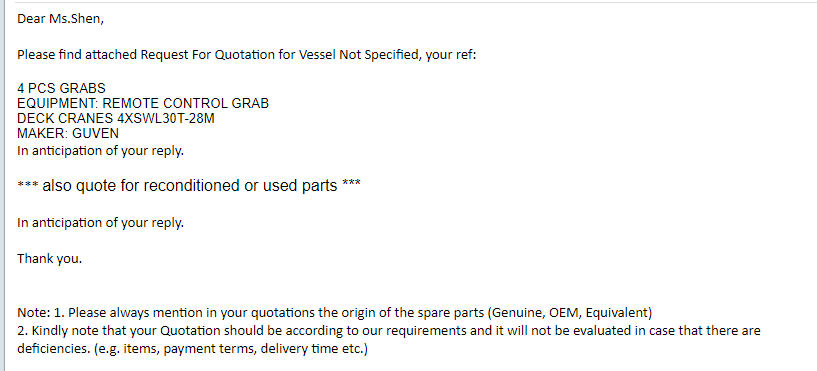Click the phrase 'Vessel Not Specified'
Viewport: 817px width, 371px height.
click(358, 55)
